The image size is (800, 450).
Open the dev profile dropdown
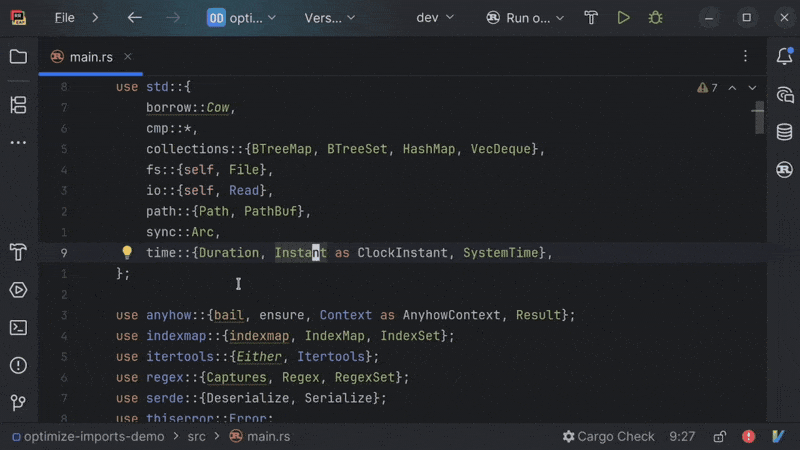435,18
